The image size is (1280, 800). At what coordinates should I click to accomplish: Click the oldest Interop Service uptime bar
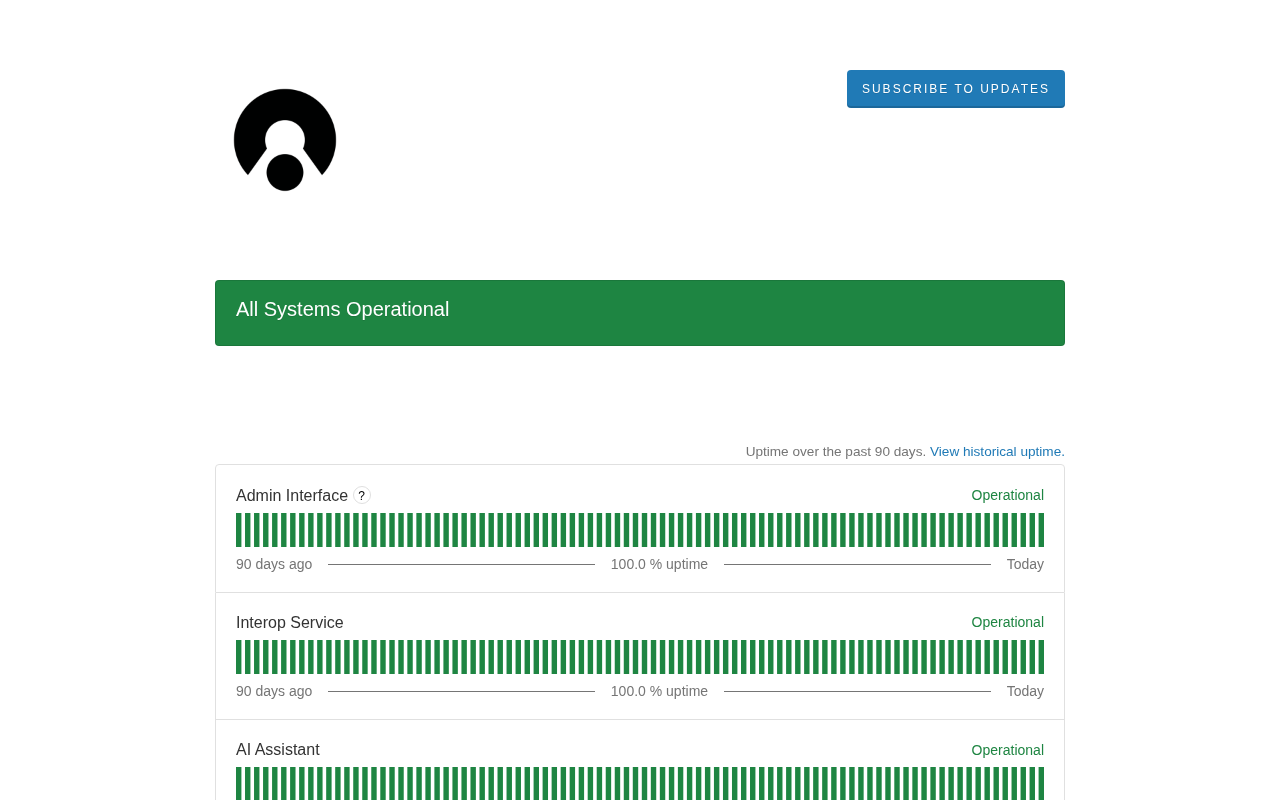point(239,657)
